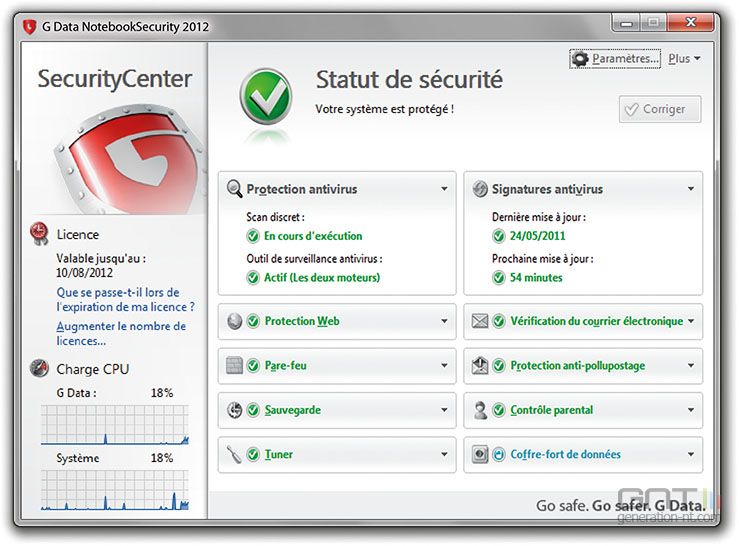The height and width of the screenshot is (546, 739).
Task: Expand the Protection antivirus dropdown arrow
Action: click(x=444, y=189)
